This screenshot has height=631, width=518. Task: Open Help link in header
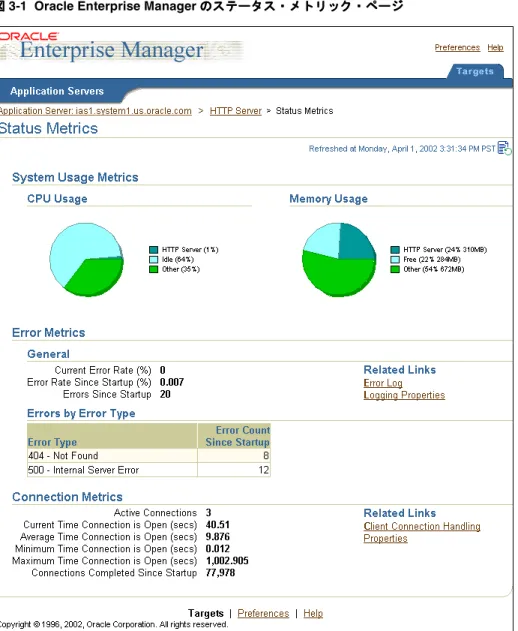click(x=495, y=47)
